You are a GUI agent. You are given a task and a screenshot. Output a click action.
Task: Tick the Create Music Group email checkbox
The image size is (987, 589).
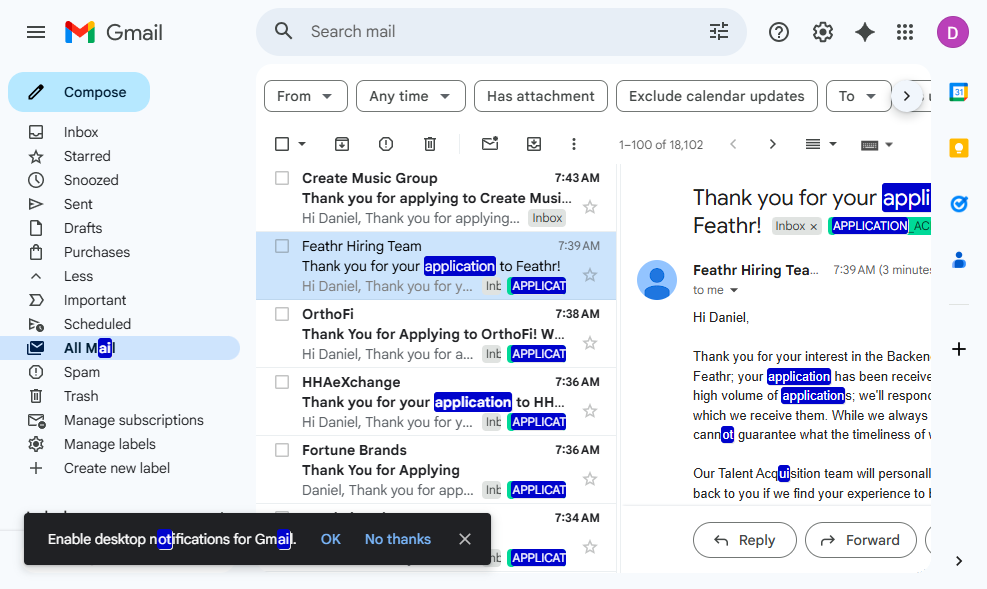point(282,178)
